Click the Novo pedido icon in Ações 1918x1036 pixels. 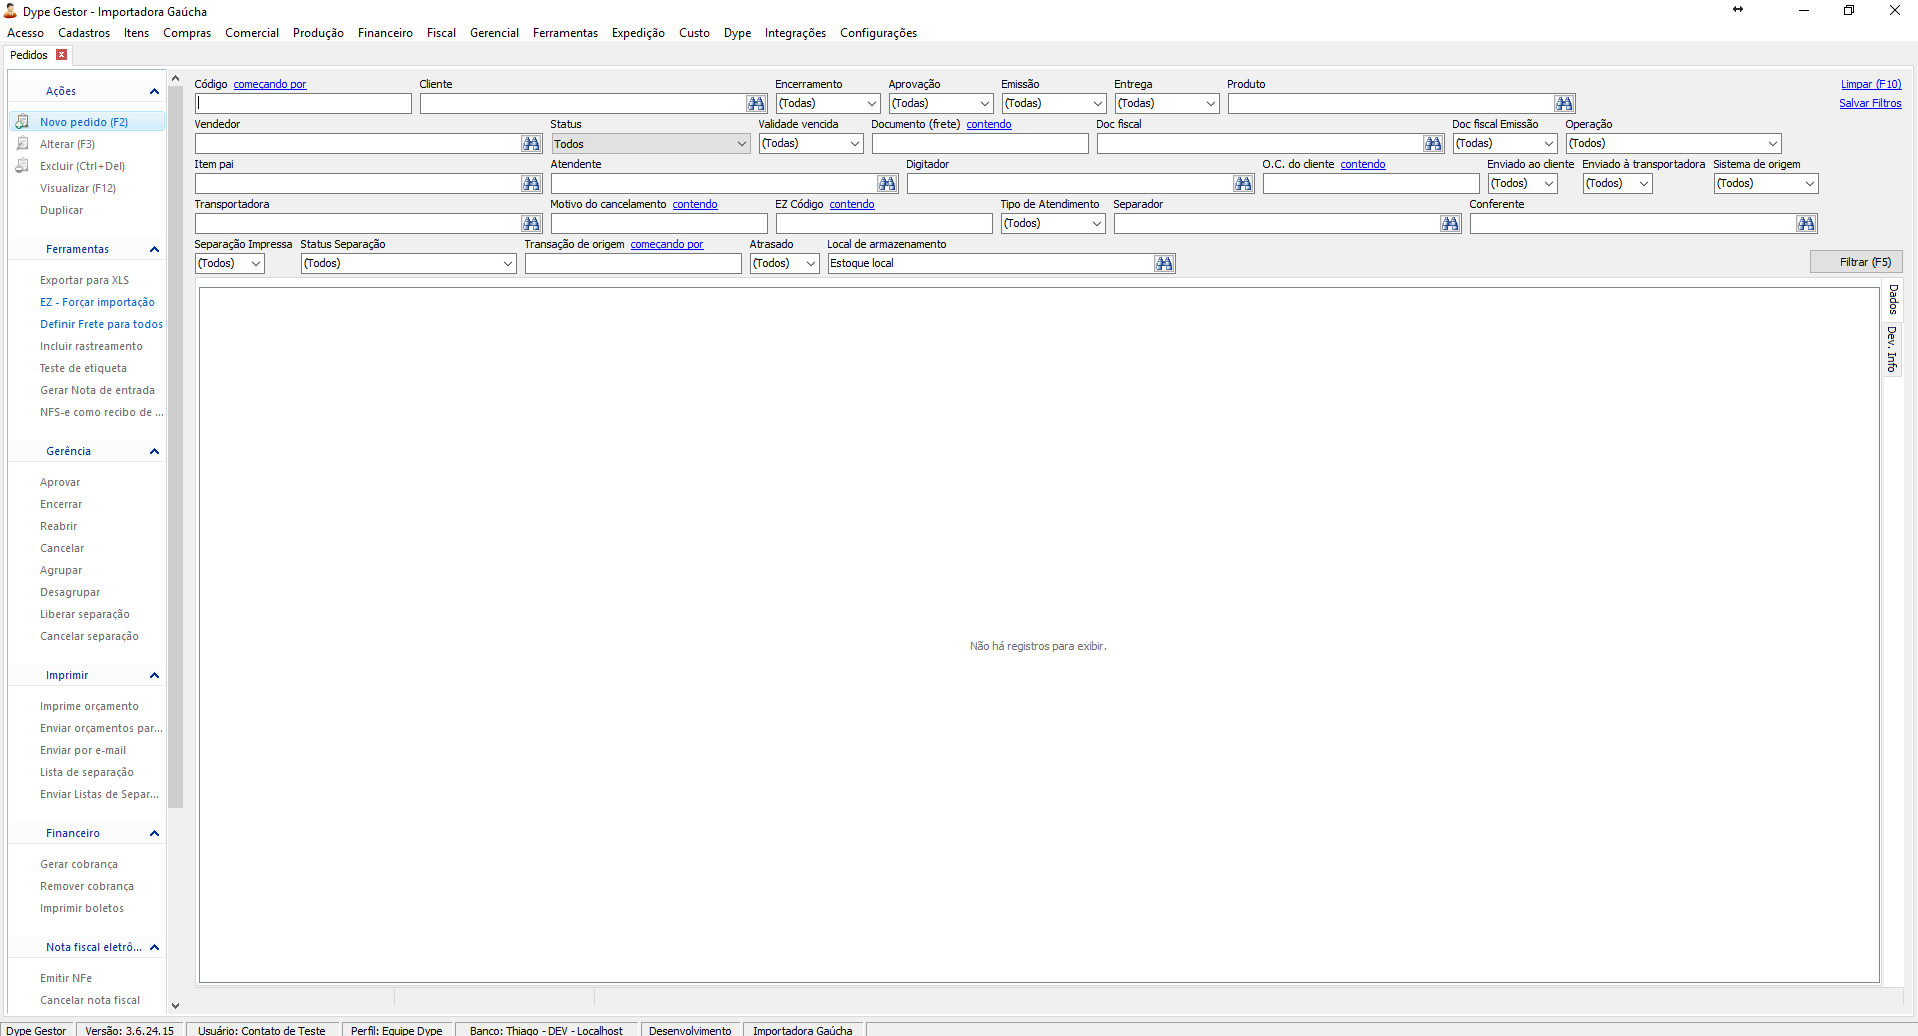point(22,122)
